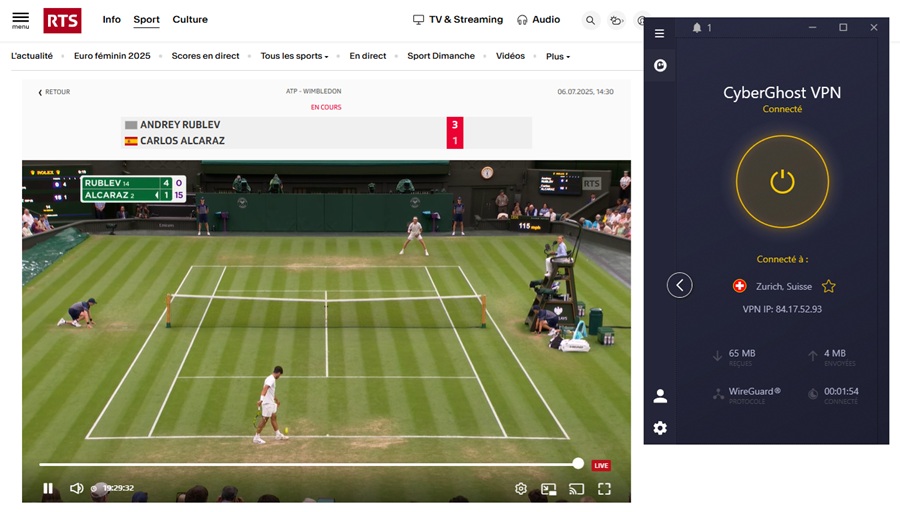Open the TV & Streaming link
The height and width of the screenshot is (512, 900).
tap(459, 20)
